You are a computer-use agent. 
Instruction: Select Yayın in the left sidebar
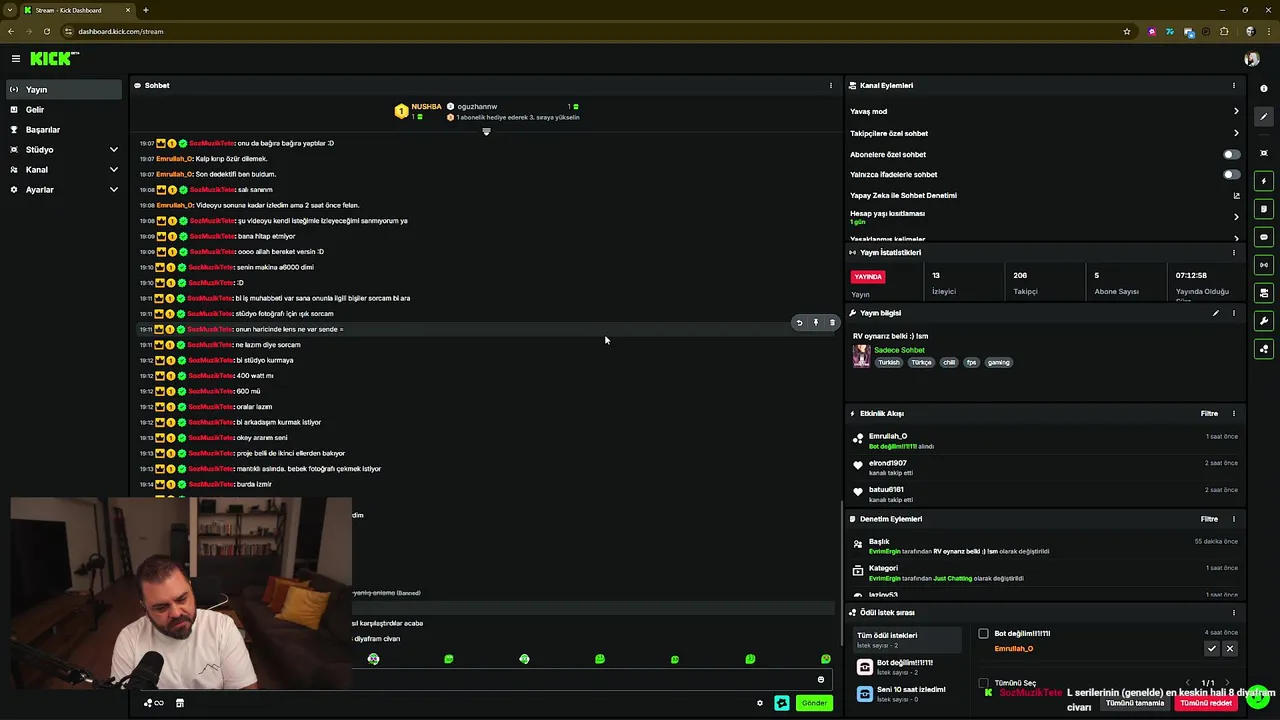(64, 89)
